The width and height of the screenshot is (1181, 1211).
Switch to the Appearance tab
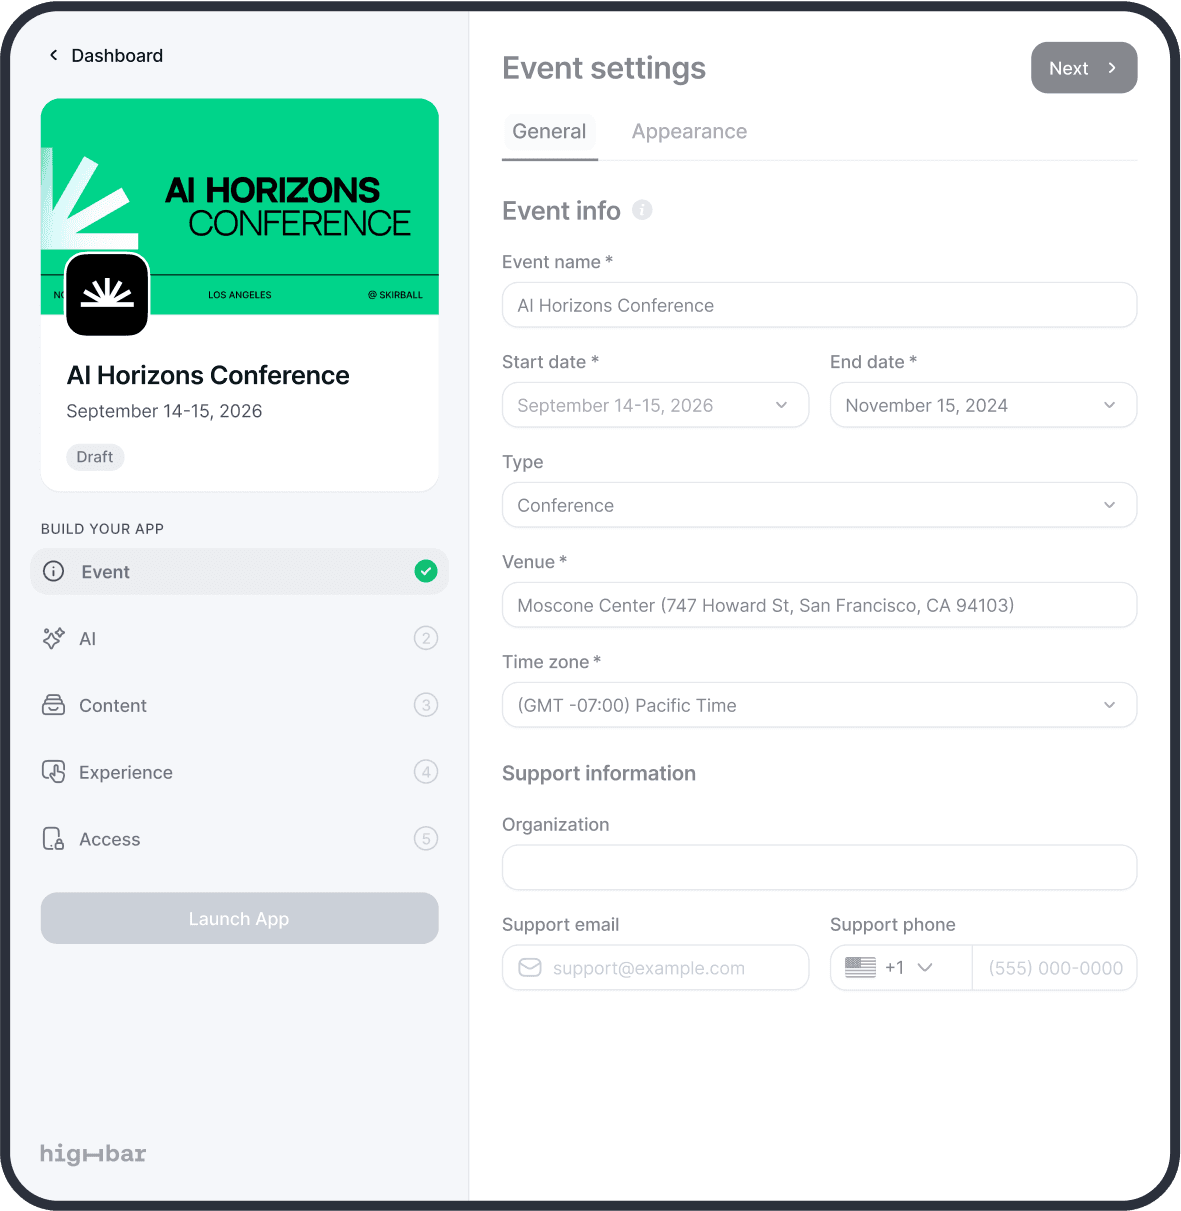[689, 131]
